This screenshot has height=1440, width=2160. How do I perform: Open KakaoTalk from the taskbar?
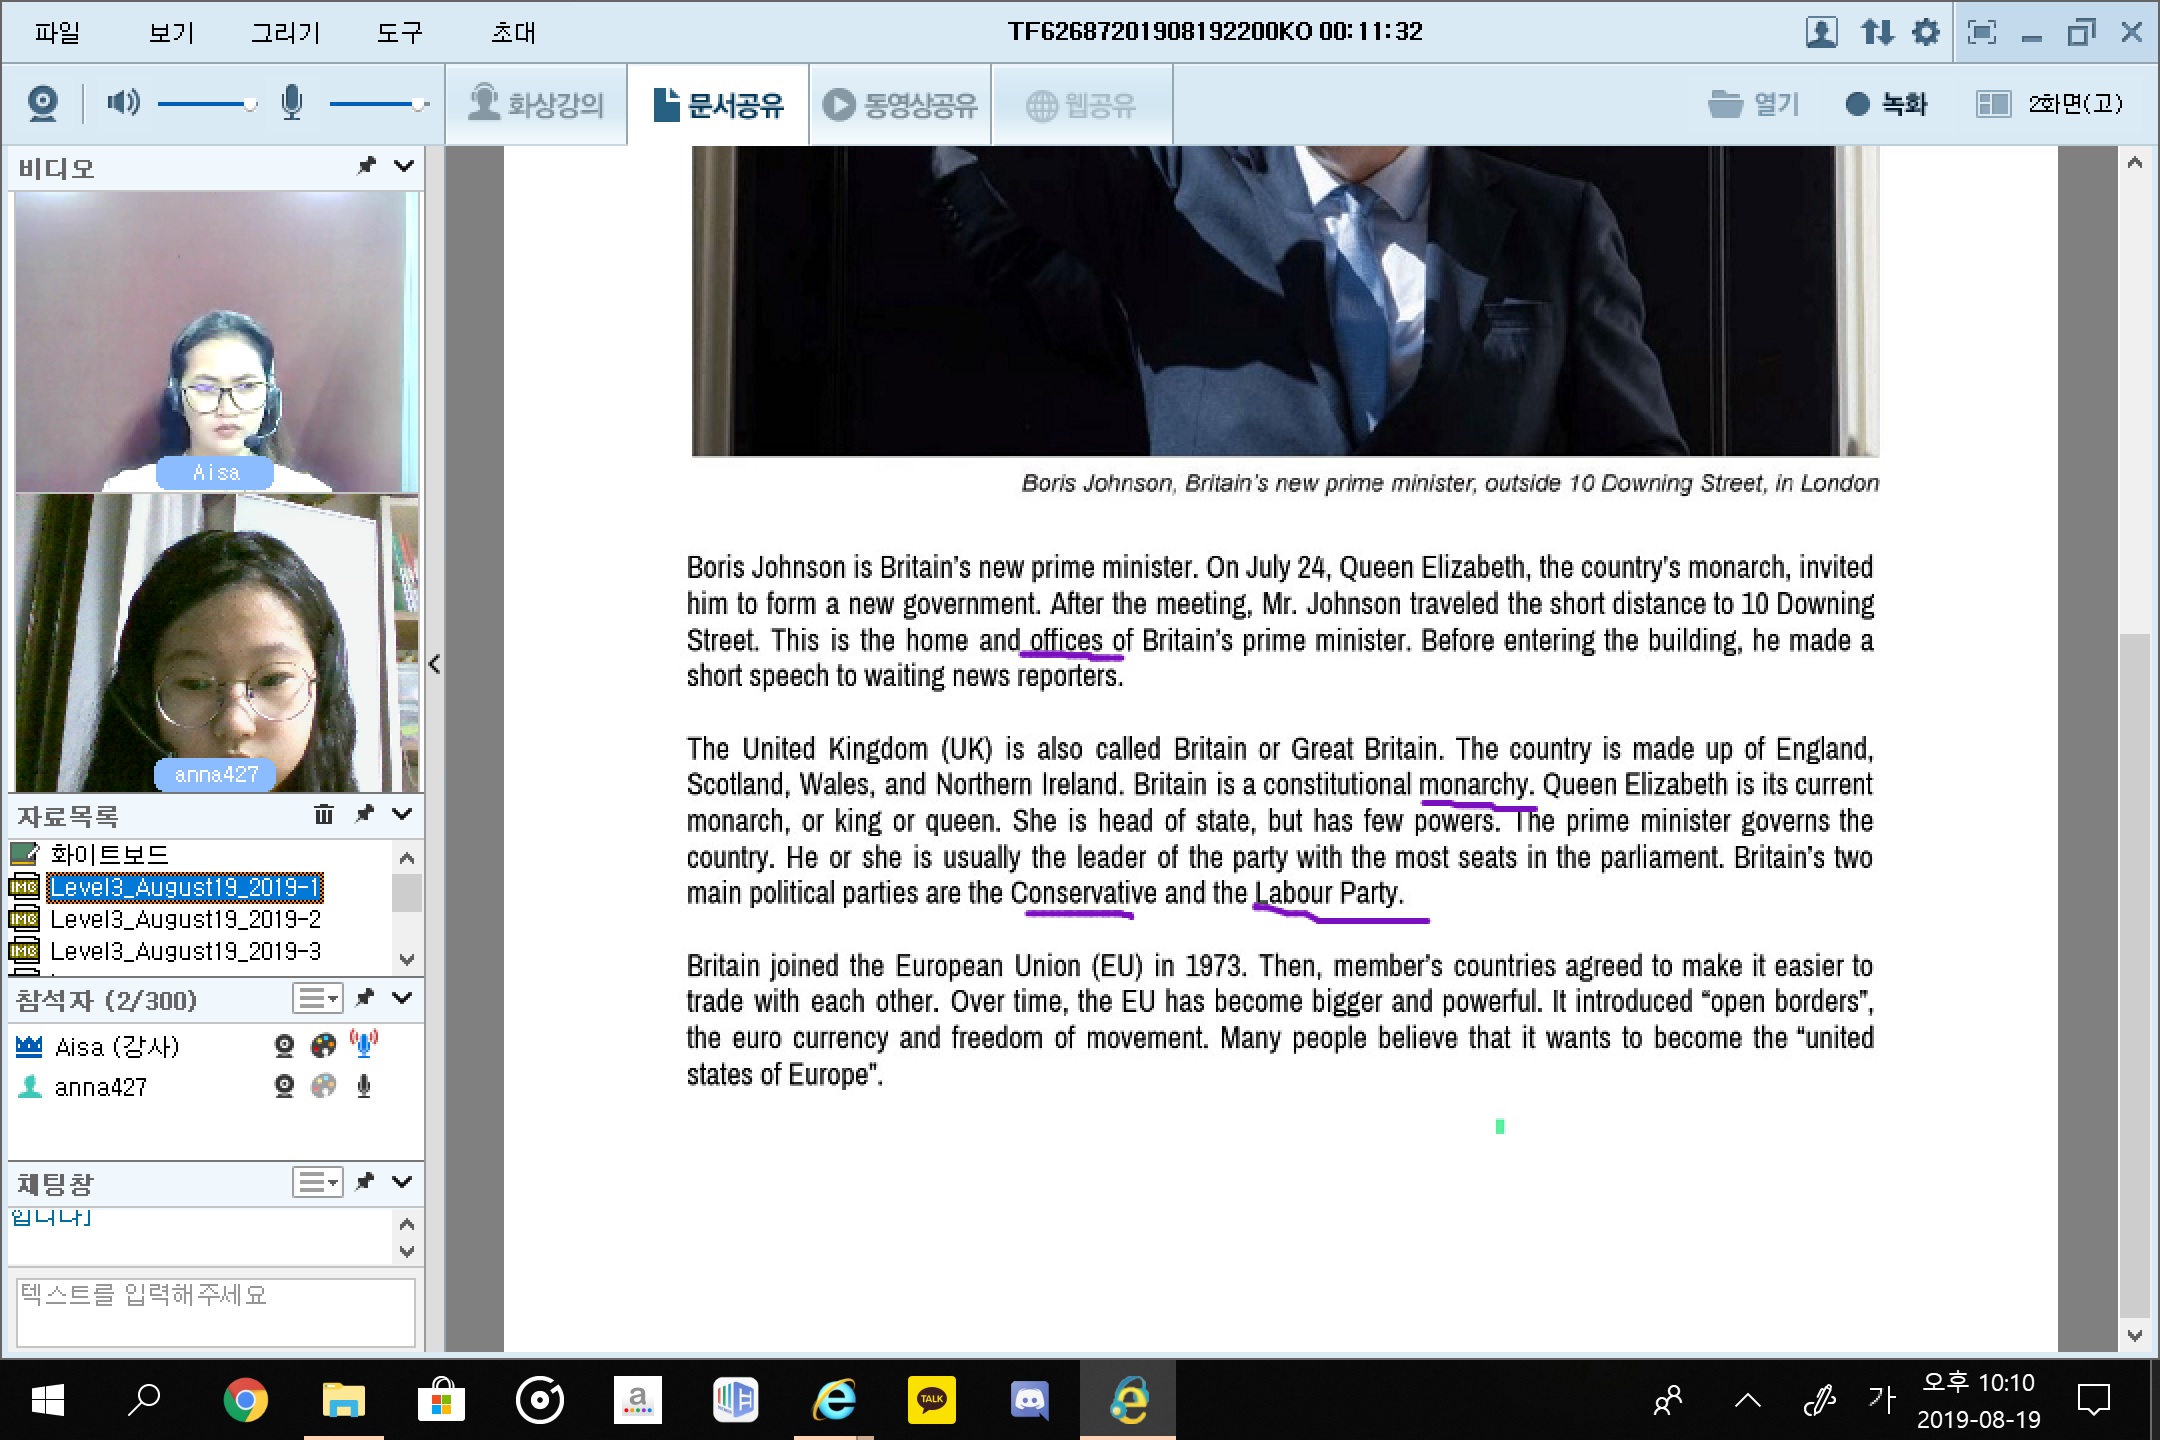[931, 1399]
